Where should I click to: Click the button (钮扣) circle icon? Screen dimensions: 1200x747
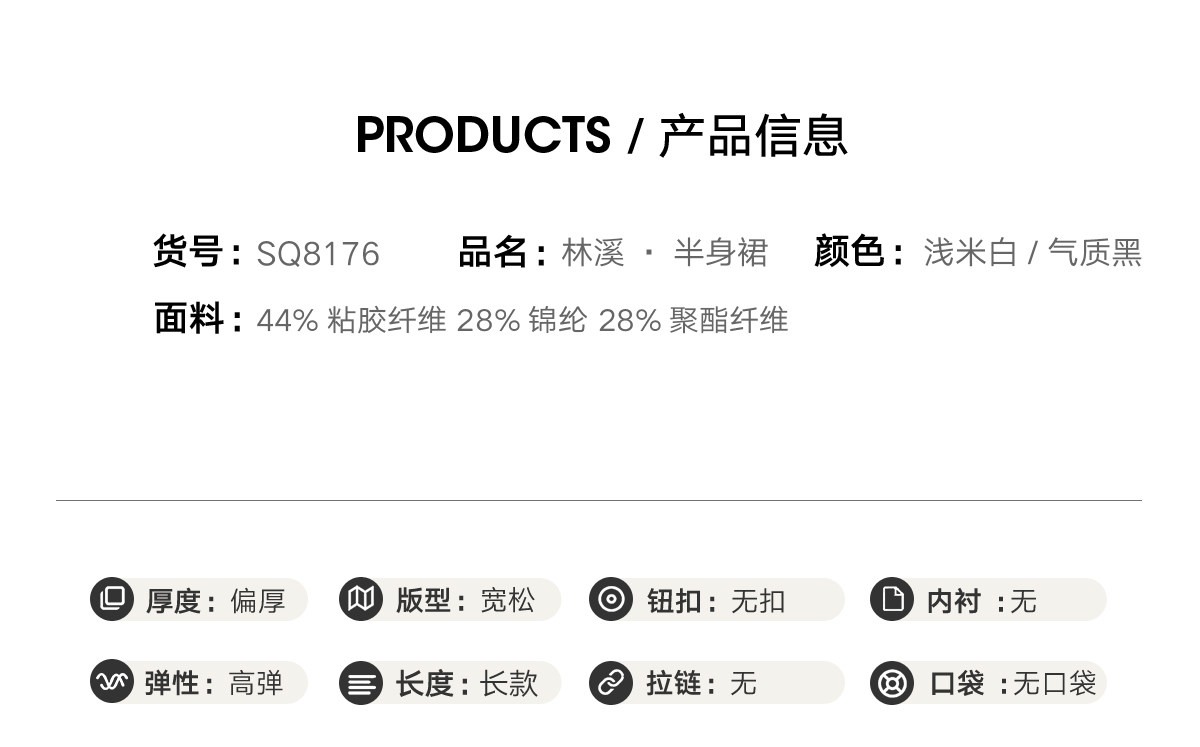coord(611,600)
